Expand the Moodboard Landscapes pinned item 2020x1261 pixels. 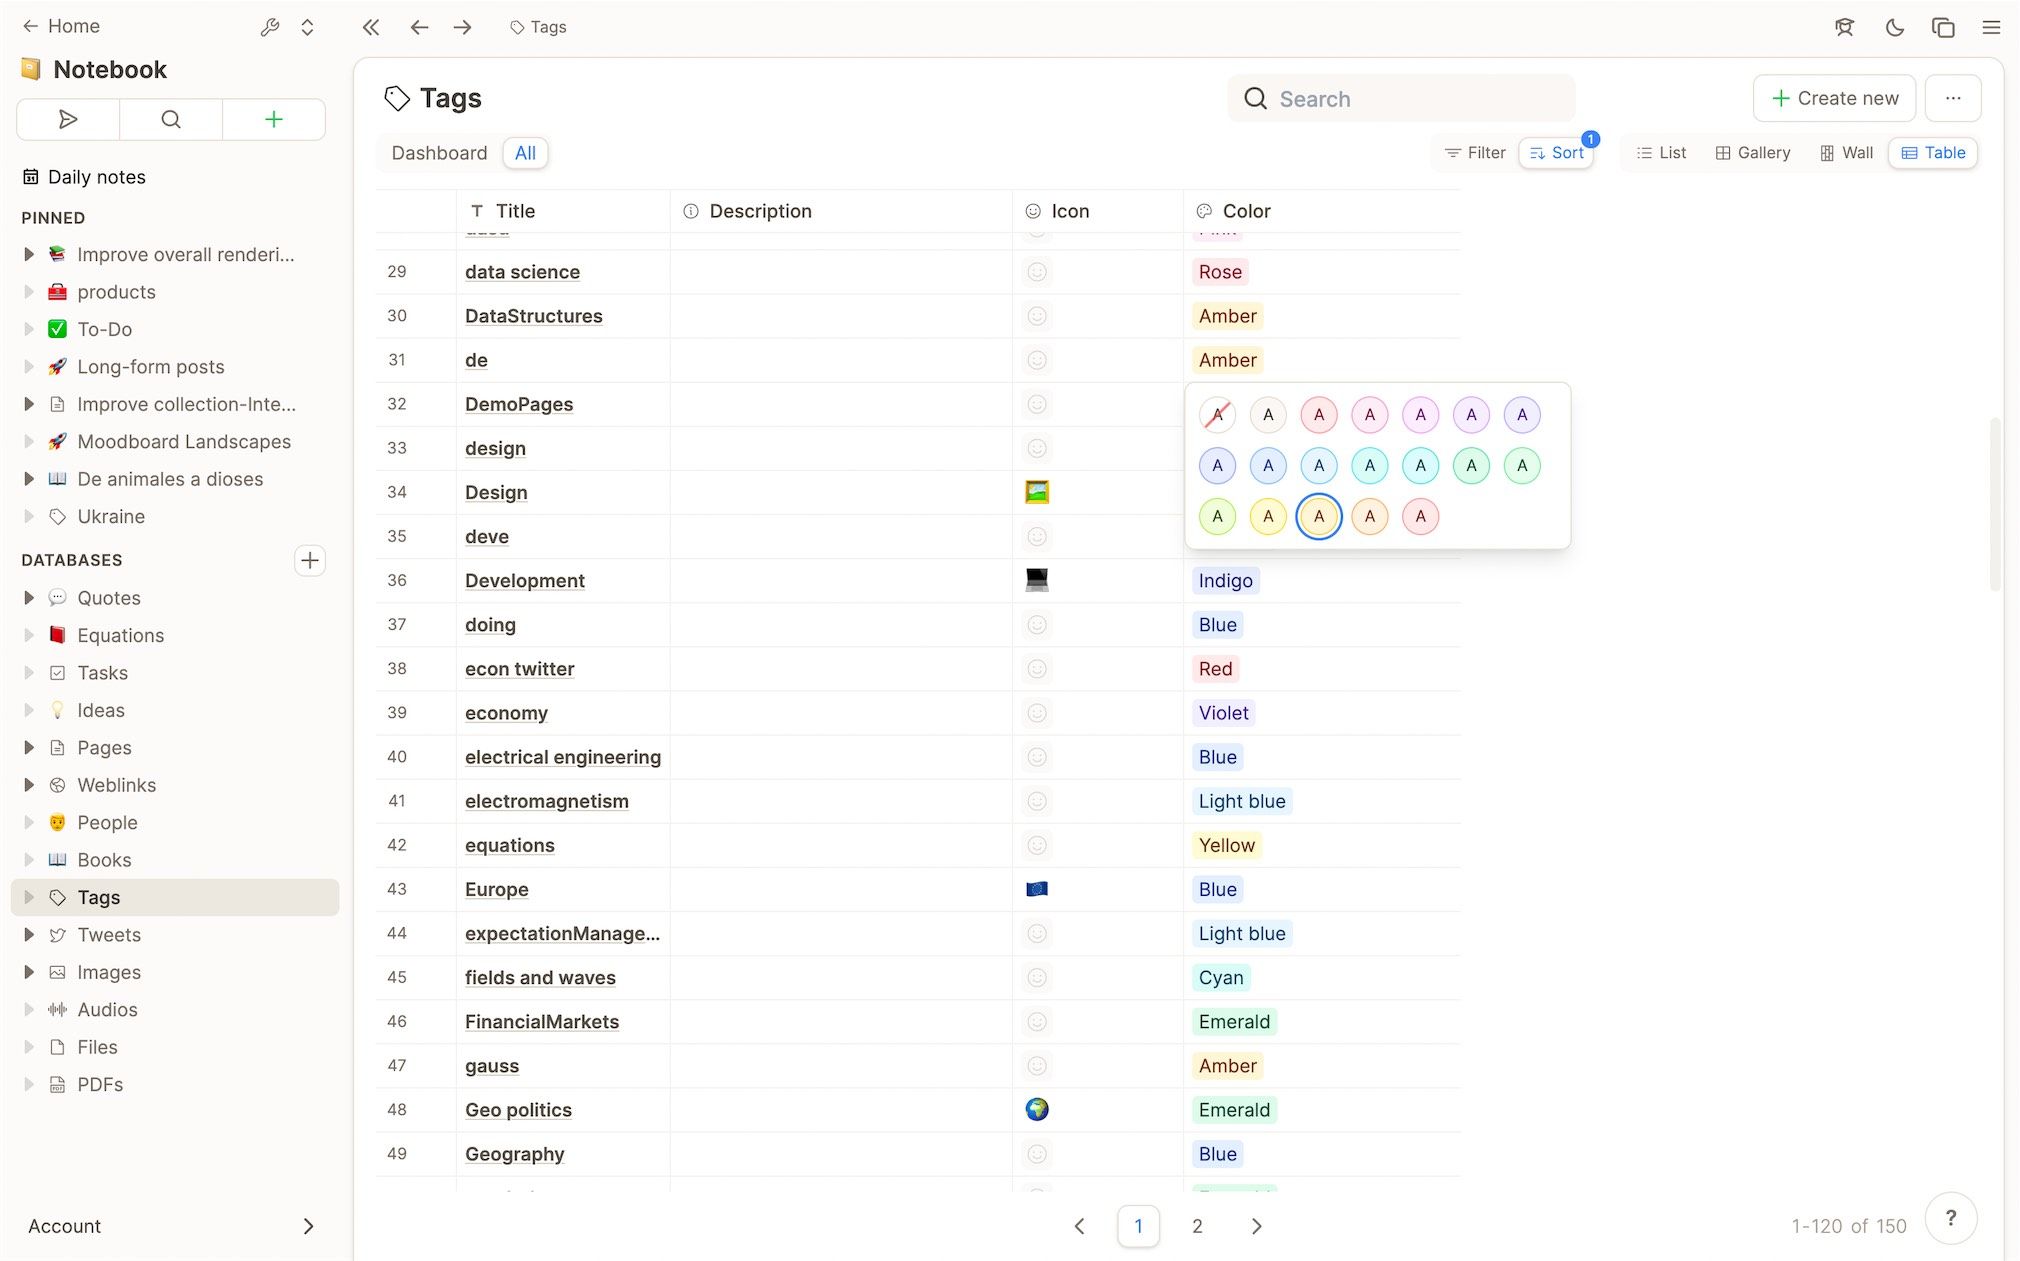(x=29, y=441)
